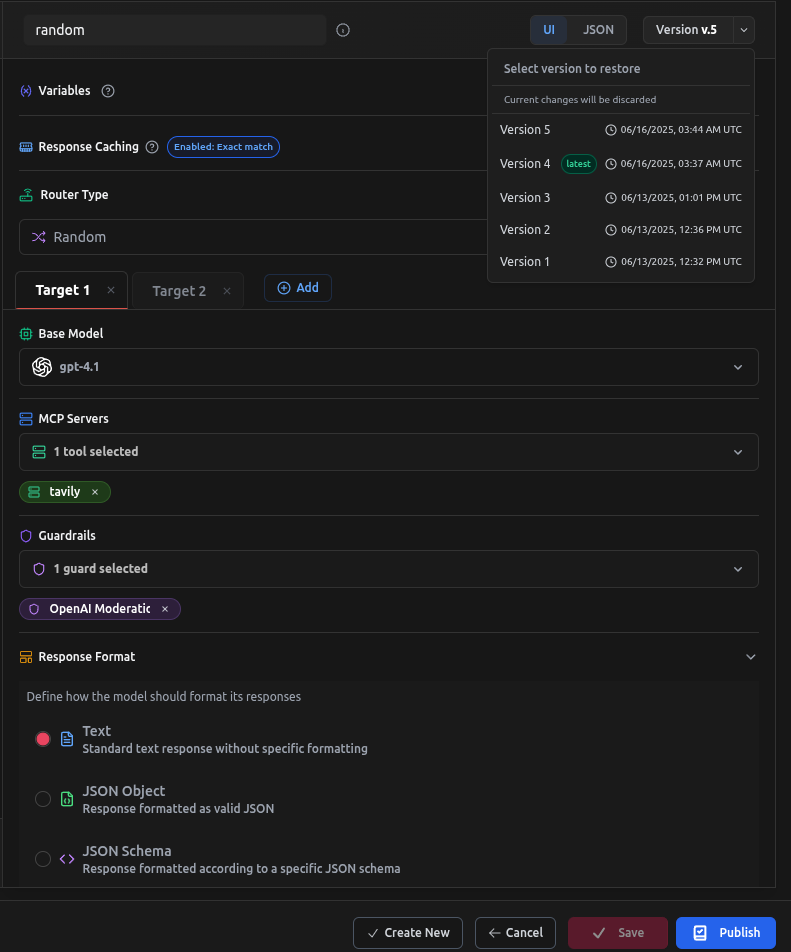Click the info icon beside the name field

click(343, 30)
